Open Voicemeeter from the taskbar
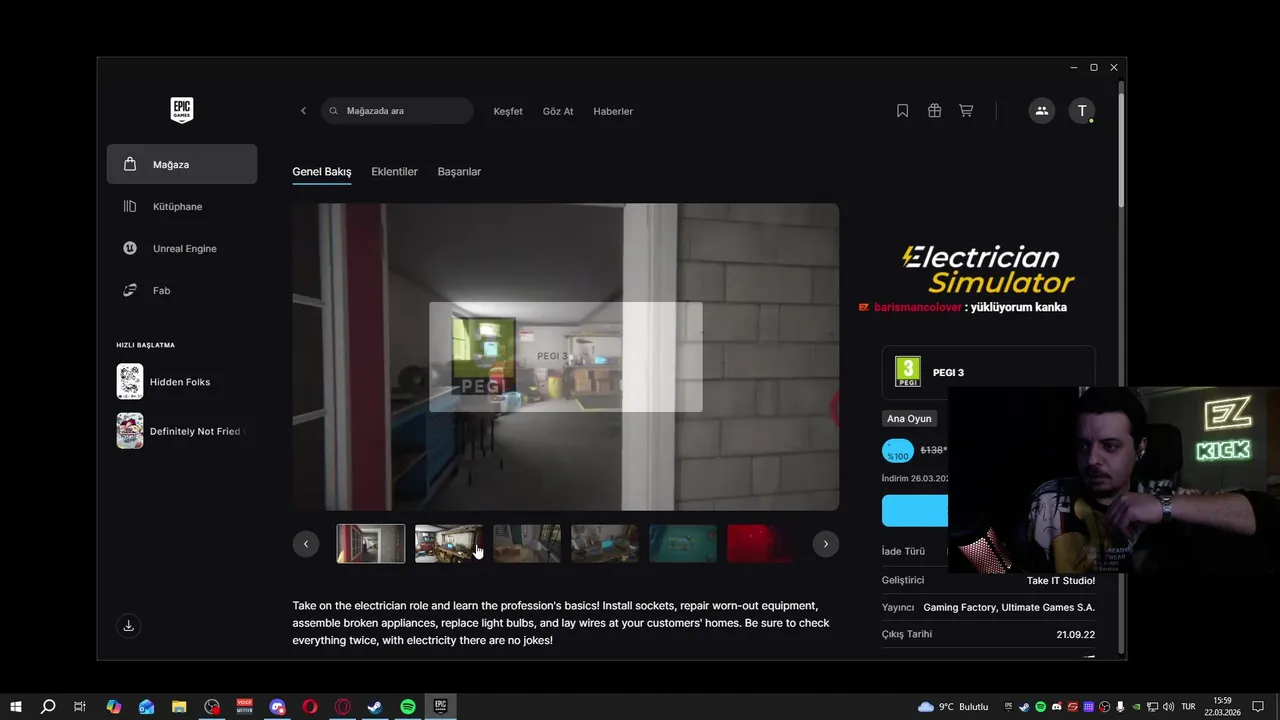Image resolution: width=1280 pixels, height=720 pixels. tap(244, 707)
